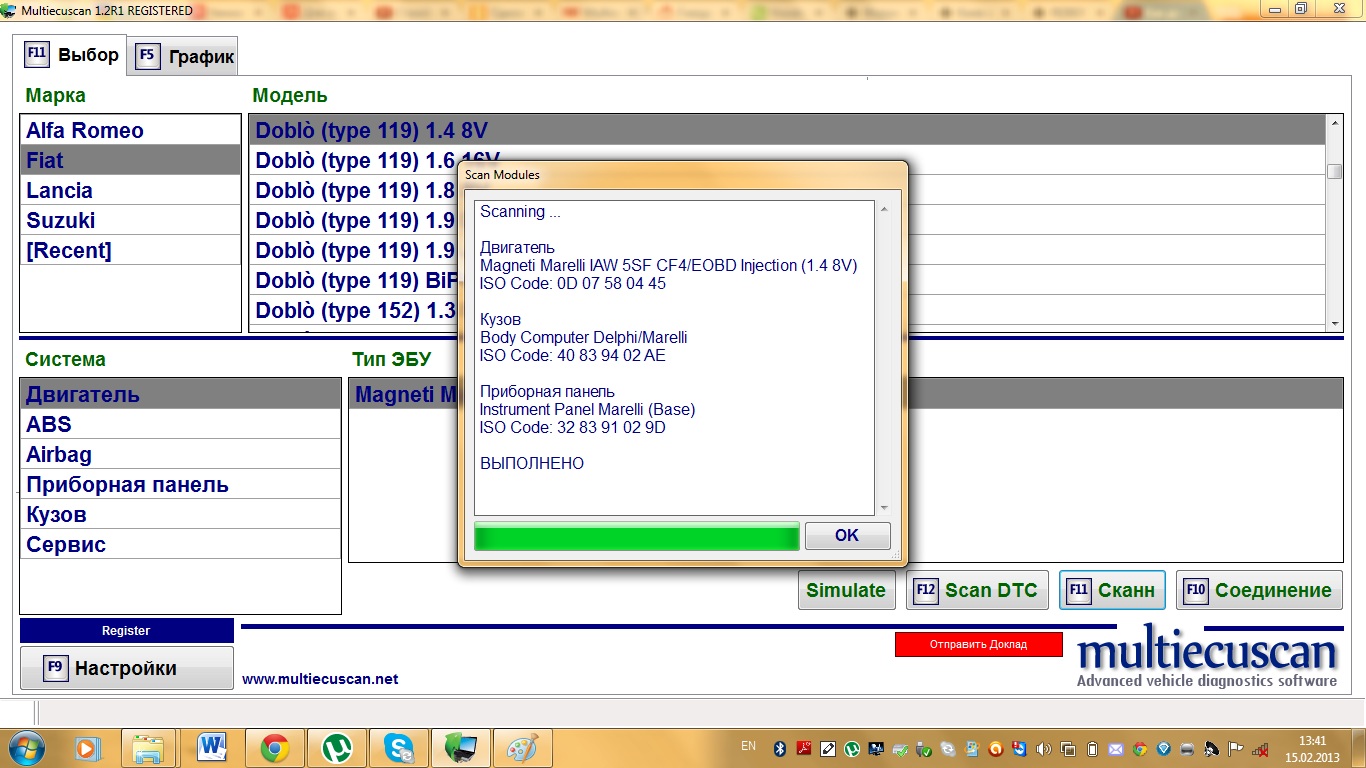Open www.multiecuscan.net link
Screen dimensions: 1366x768
(x=320, y=679)
